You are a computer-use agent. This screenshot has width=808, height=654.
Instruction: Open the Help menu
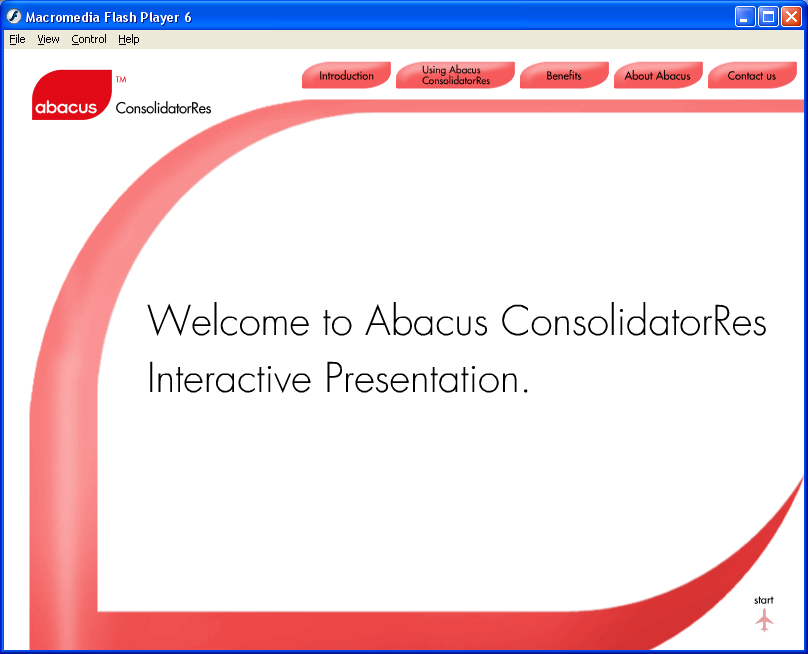(128, 39)
